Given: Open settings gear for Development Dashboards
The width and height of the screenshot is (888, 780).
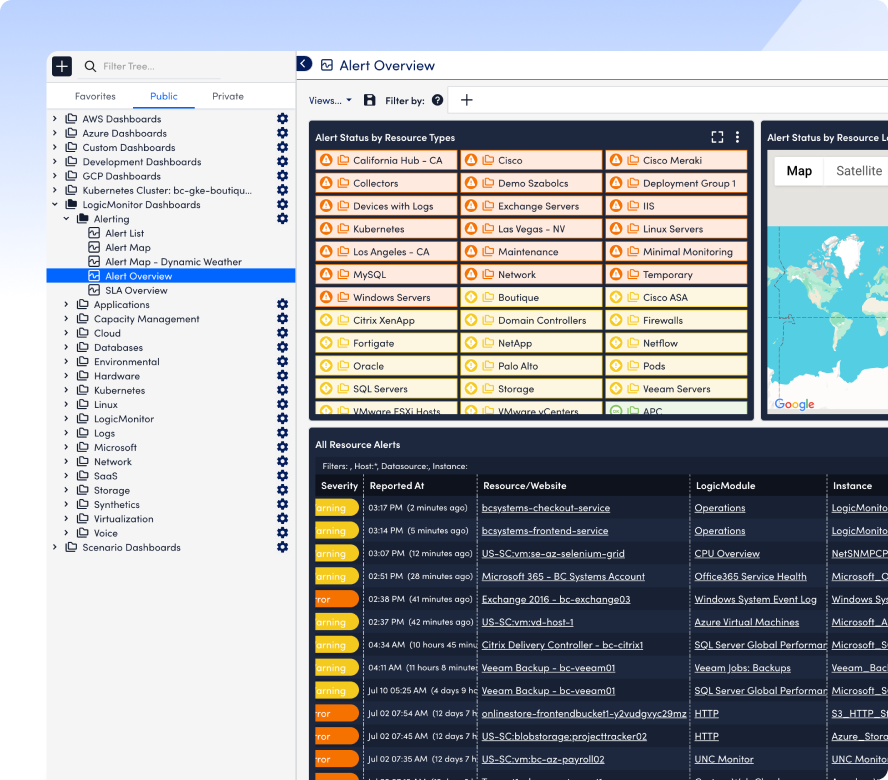Looking at the screenshot, I should tap(283, 161).
